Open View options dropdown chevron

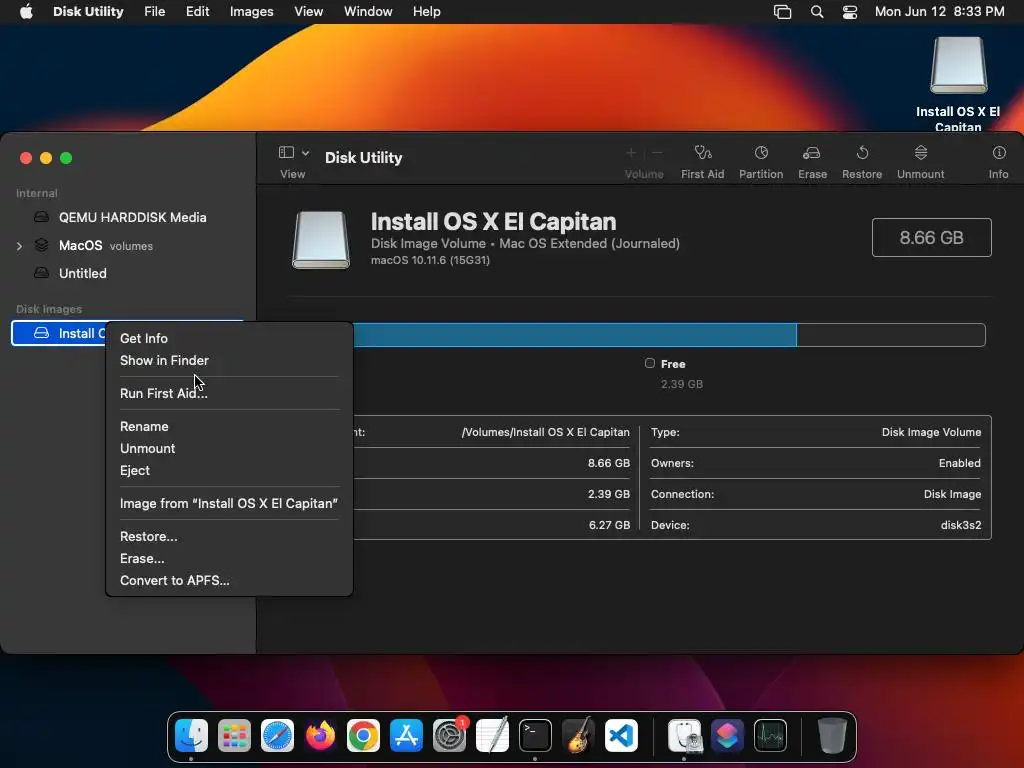[305, 153]
